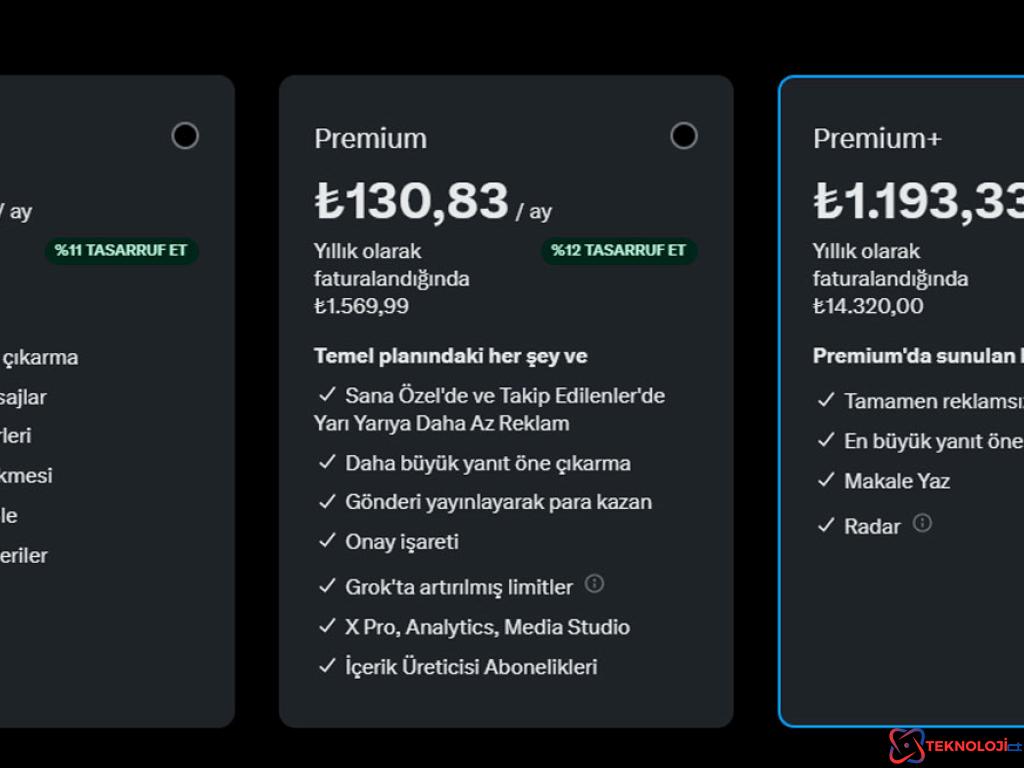Click the checkmark beside Onay işareti
The width and height of the screenshot is (1024, 768).
coord(327,541)
